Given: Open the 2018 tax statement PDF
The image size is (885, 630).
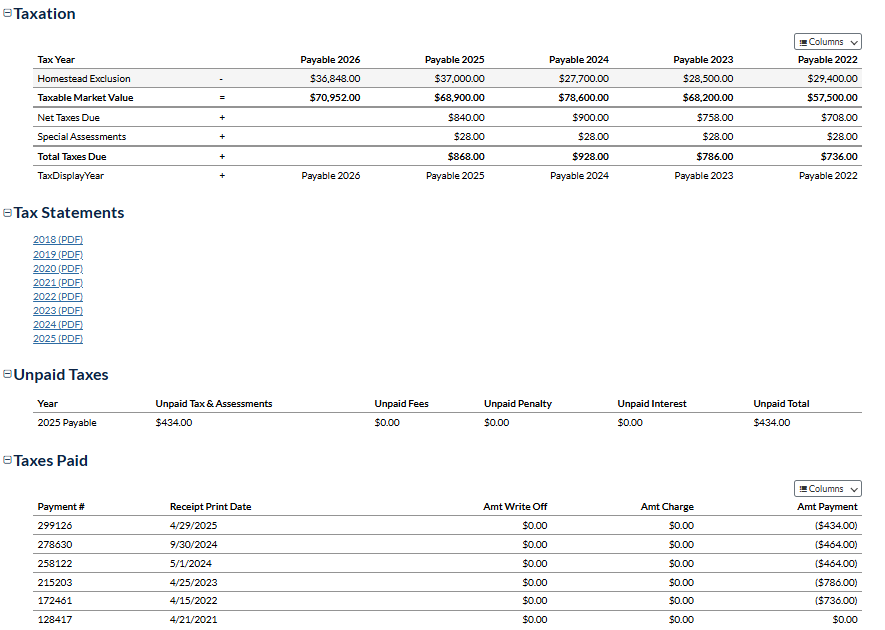Looking at the screenshot, I should point(58,240).
